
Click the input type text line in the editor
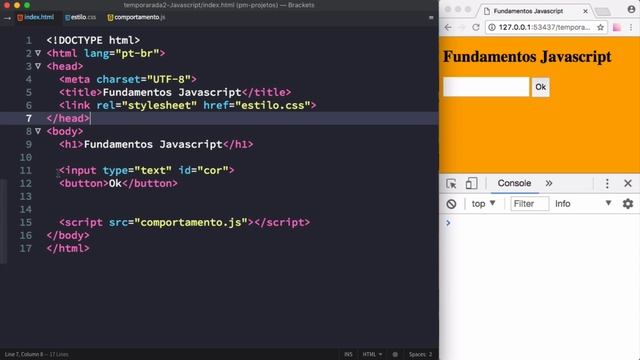(x=147, y=170)
